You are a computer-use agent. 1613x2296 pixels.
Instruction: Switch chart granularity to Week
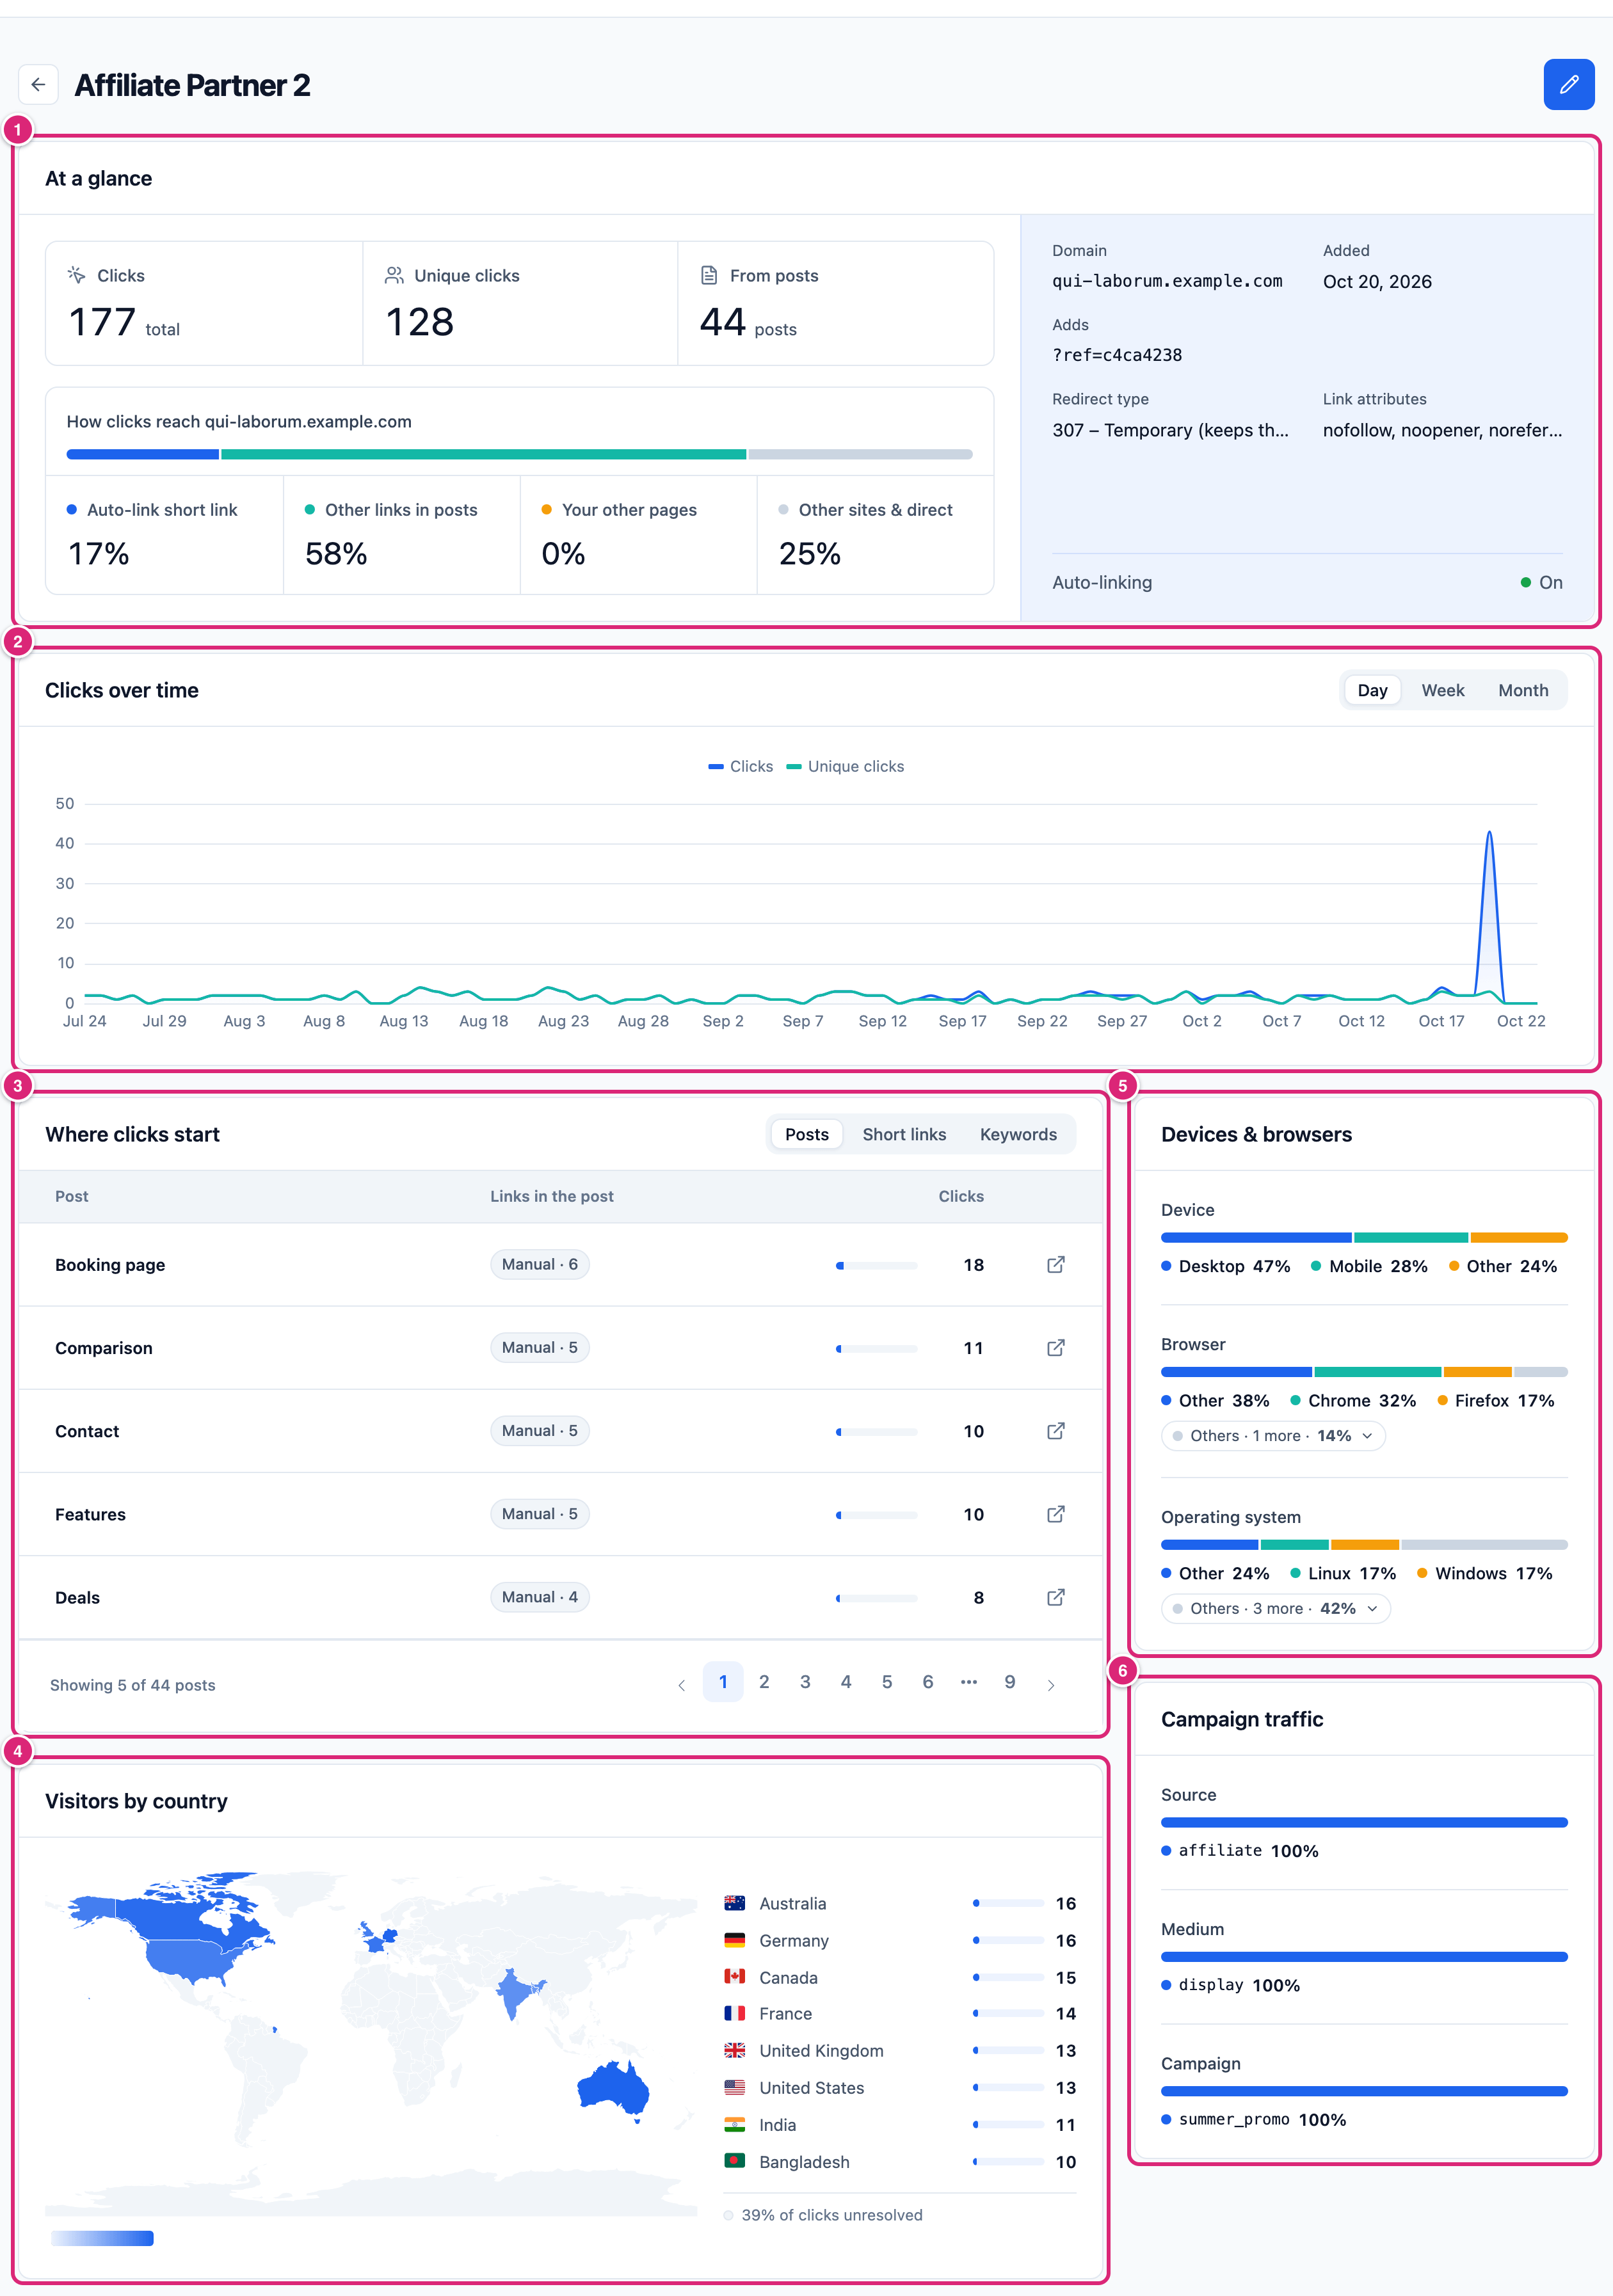coord(1442,690)
